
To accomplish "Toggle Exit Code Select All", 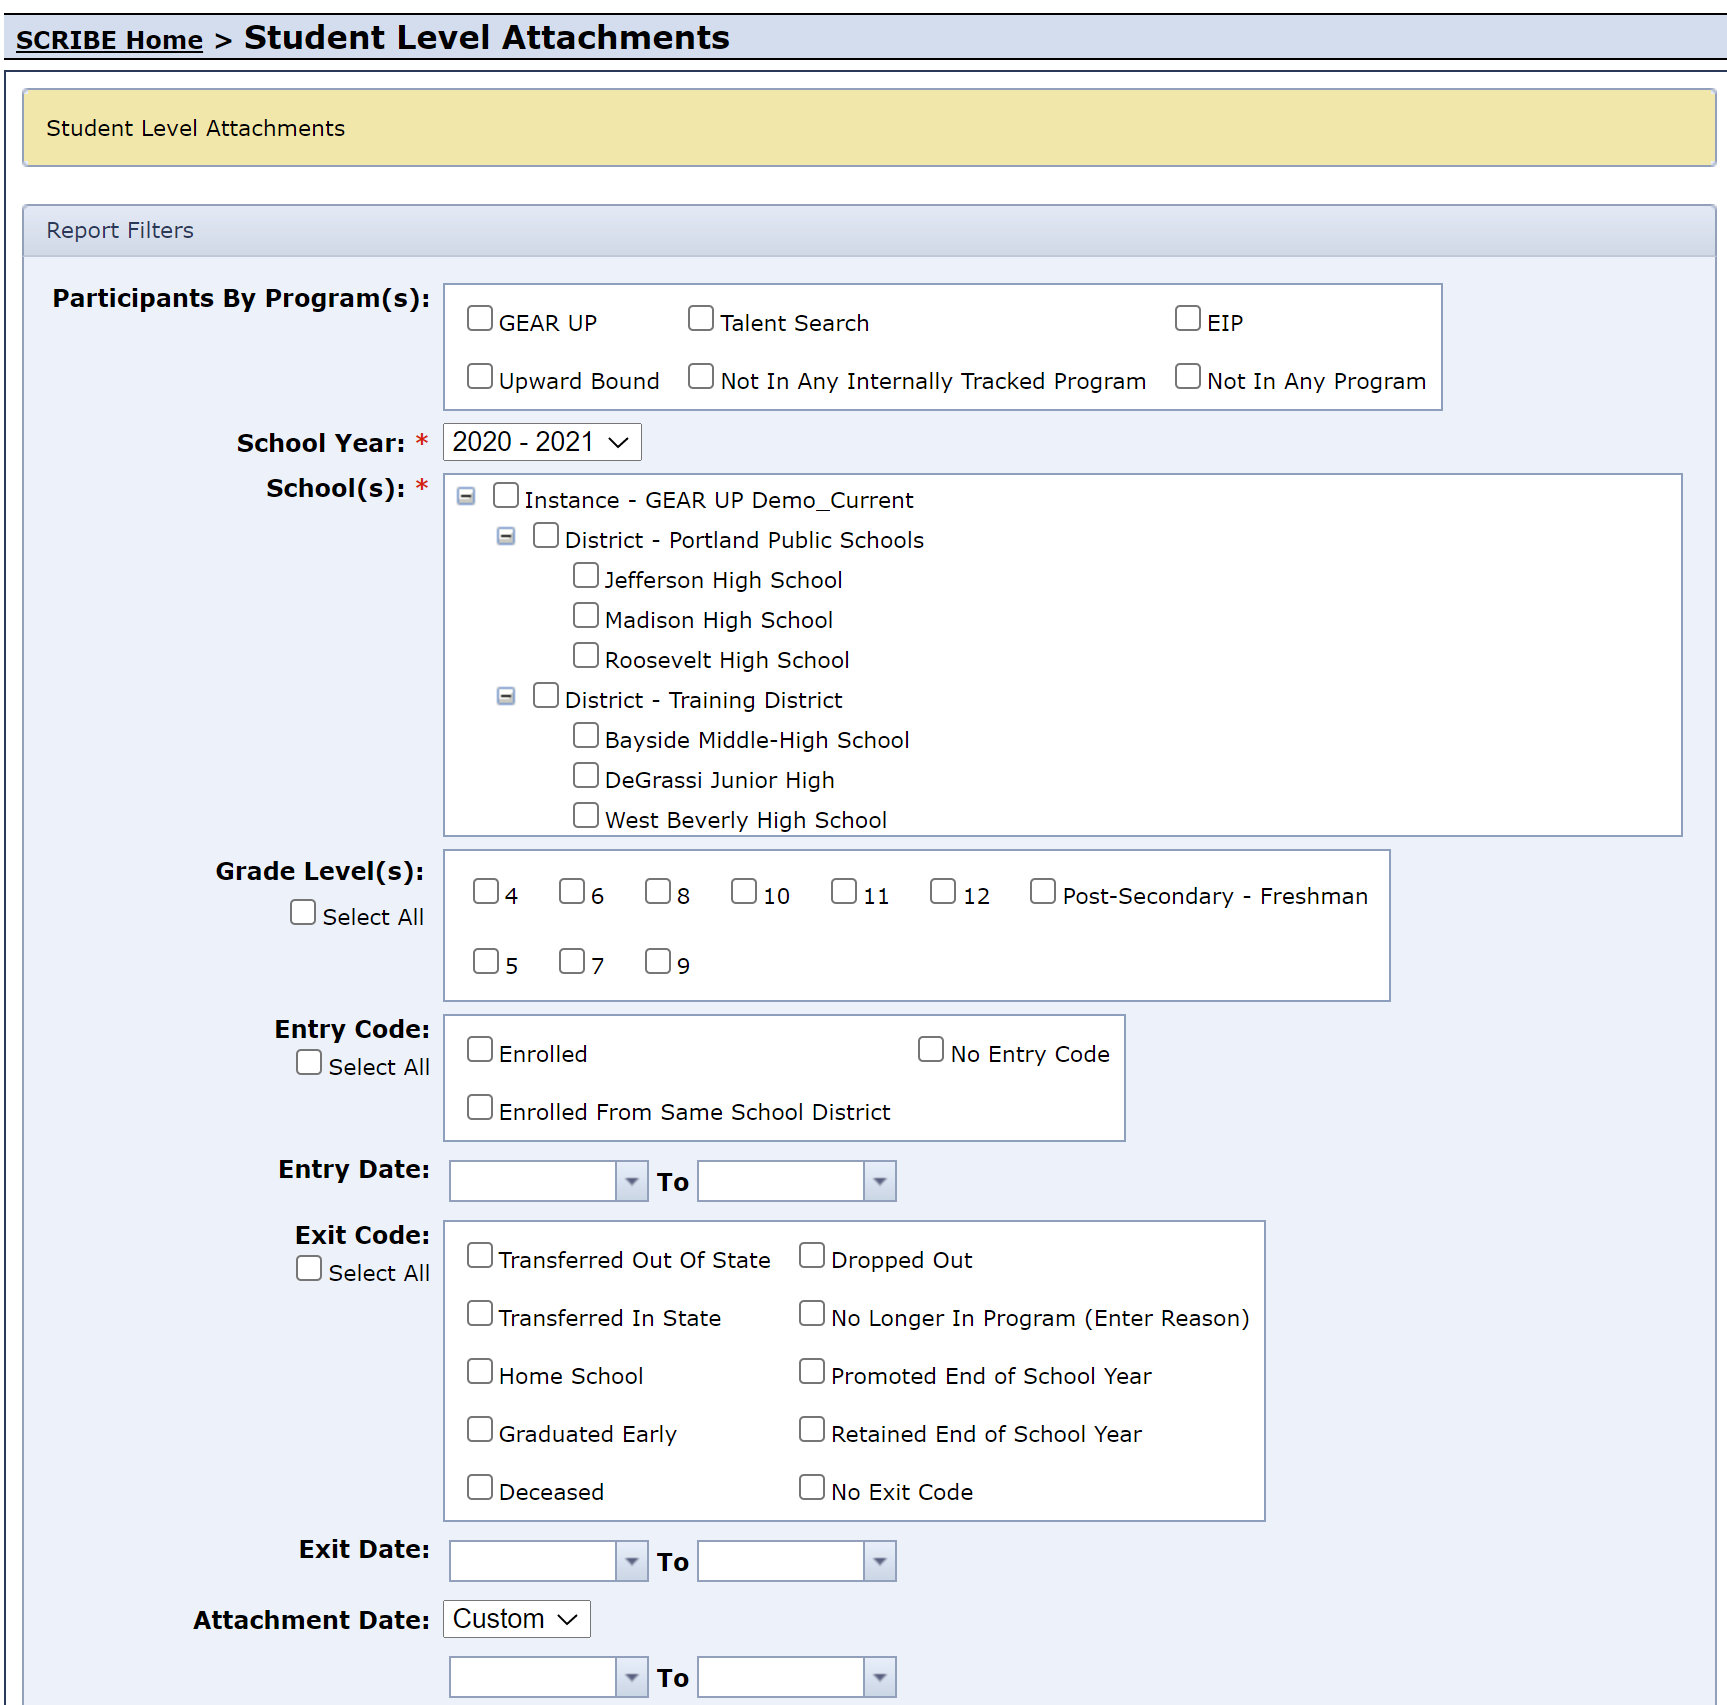I will tap(309, 1268).
